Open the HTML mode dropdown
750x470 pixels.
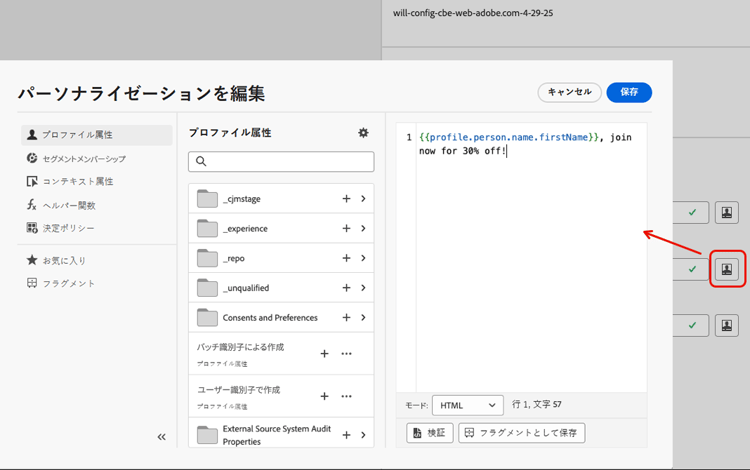point(467,405)
